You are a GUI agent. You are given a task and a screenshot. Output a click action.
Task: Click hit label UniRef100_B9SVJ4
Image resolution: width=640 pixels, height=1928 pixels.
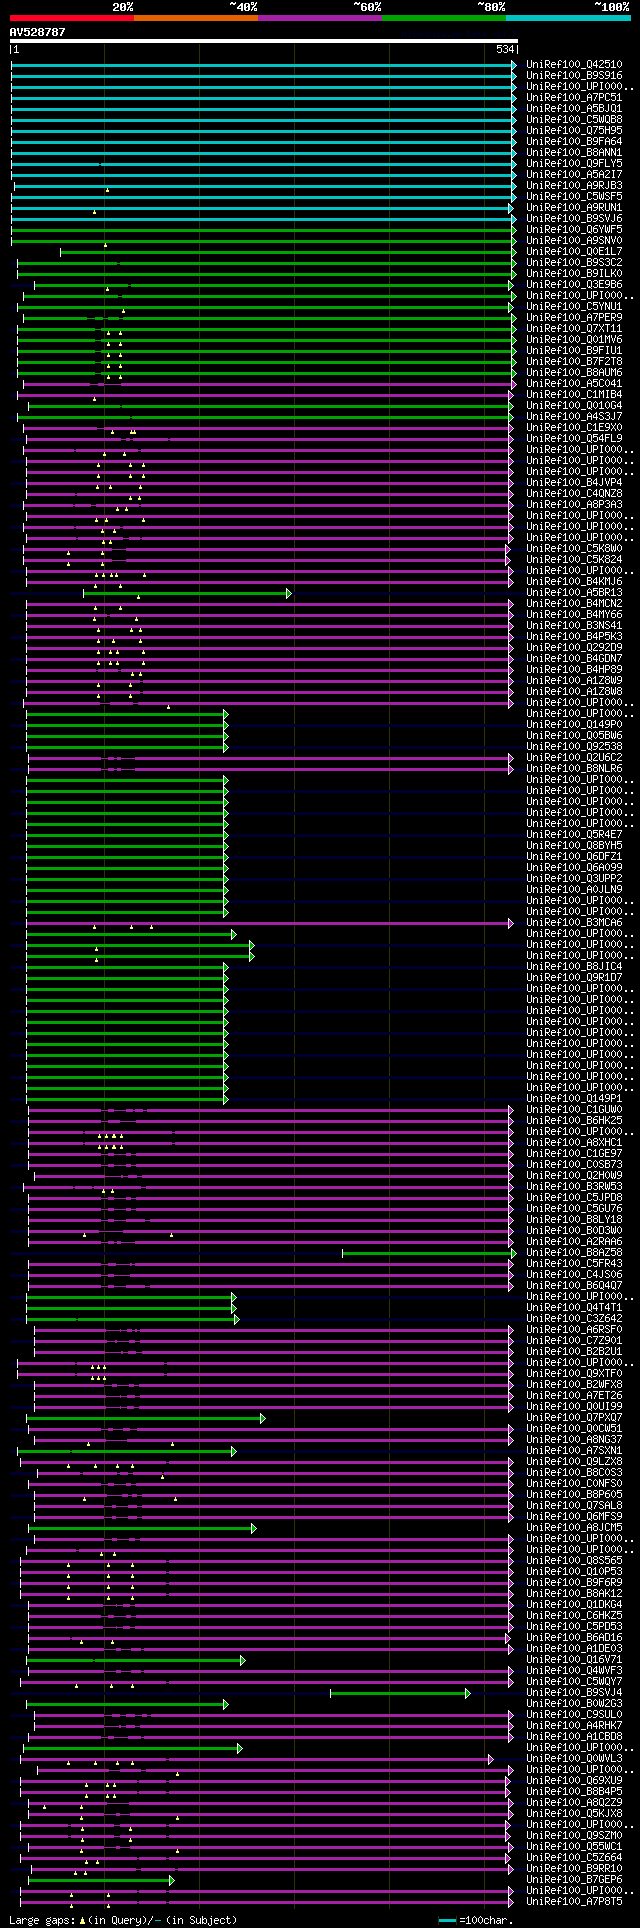pyautogui.click(x=576, y=1693)
